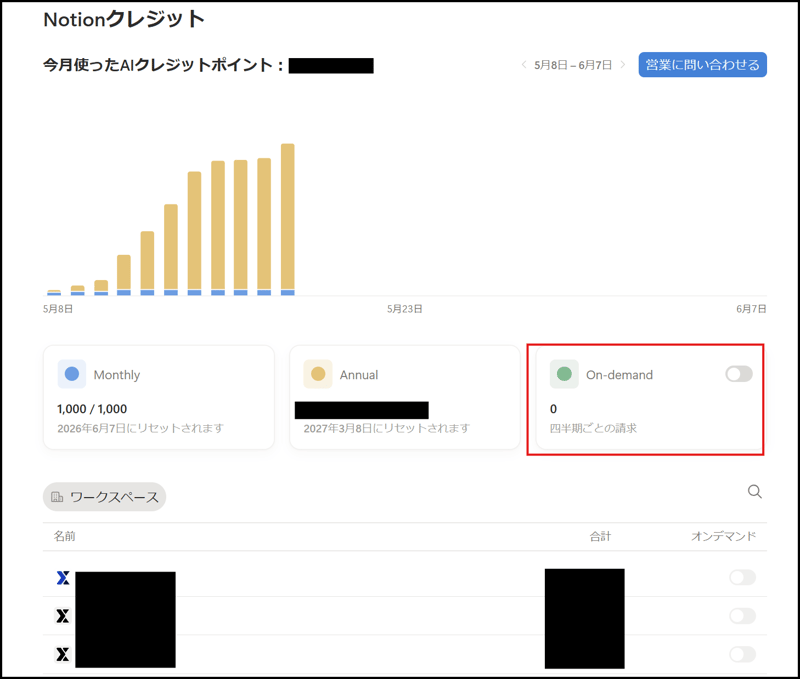Click 四半期ごとの請求 text
Screen dimensions: 800x679
pyautogui.click(x=593, y=428)
